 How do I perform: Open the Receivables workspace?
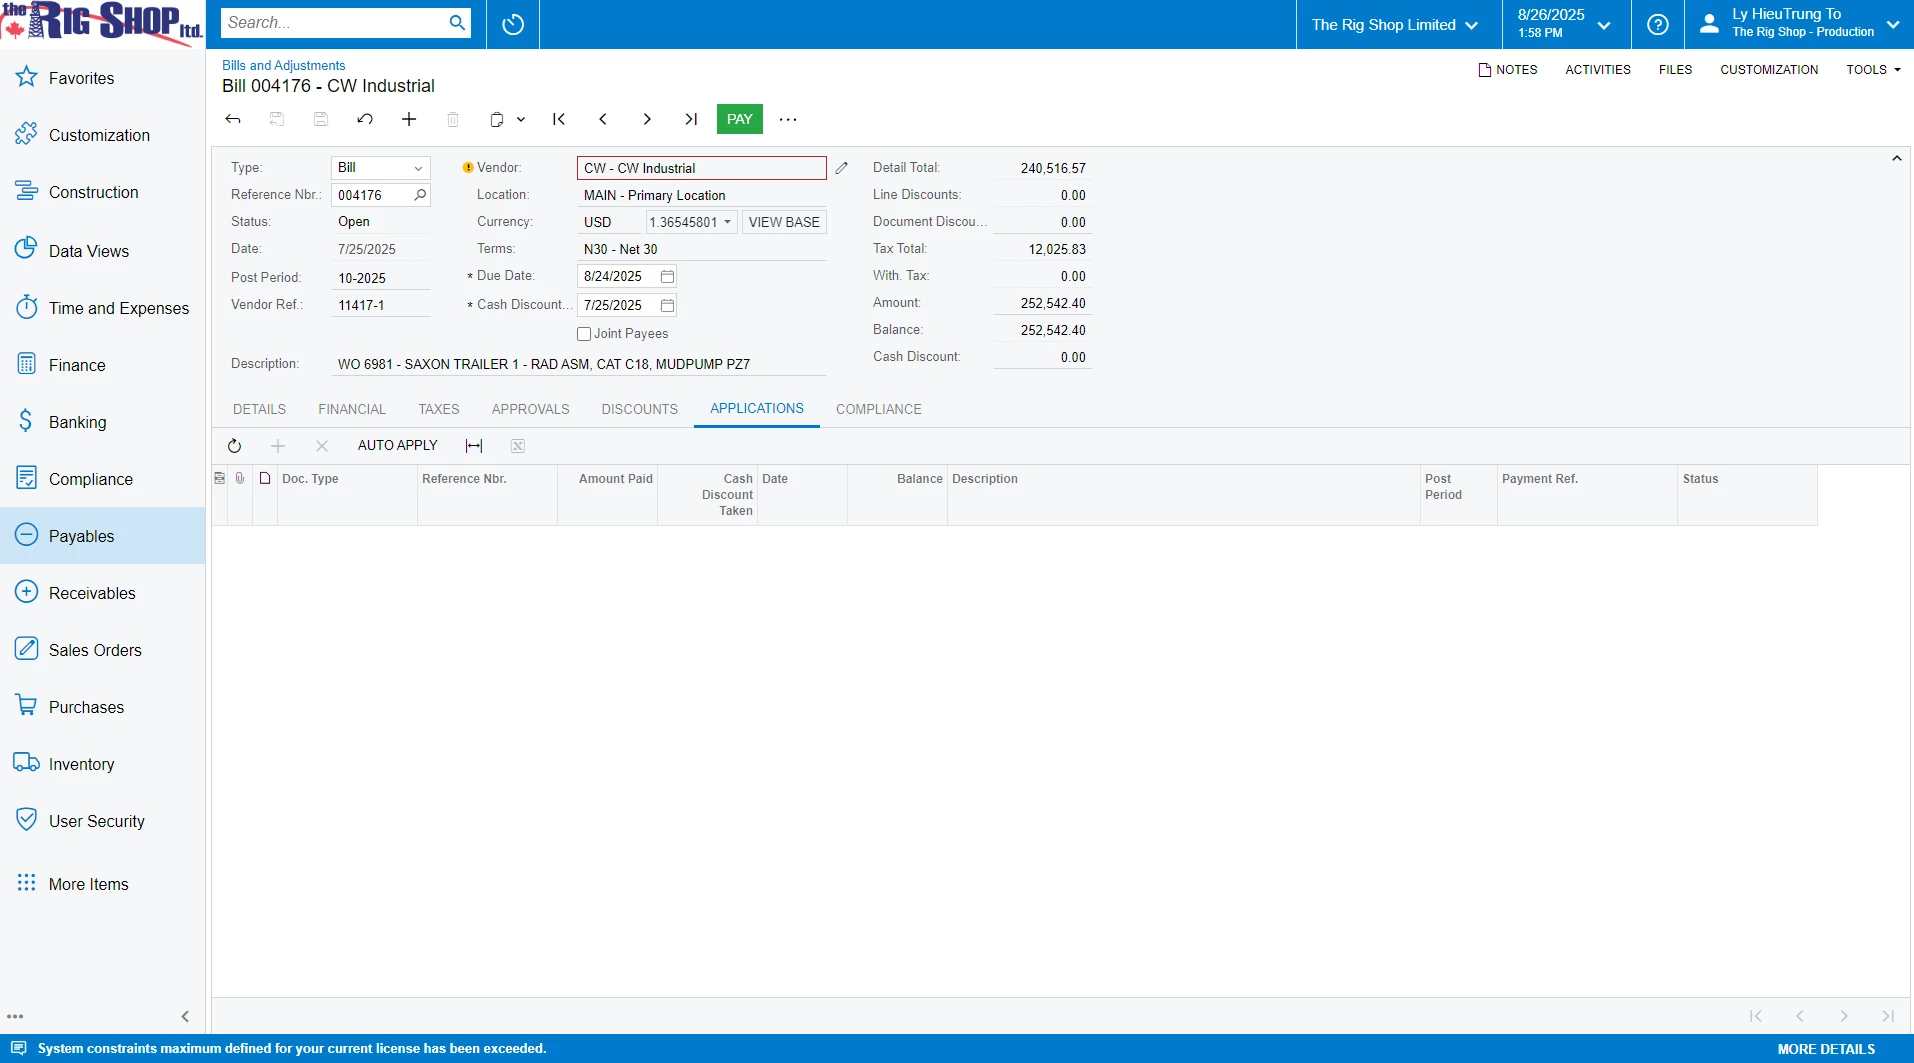point(102,593)
